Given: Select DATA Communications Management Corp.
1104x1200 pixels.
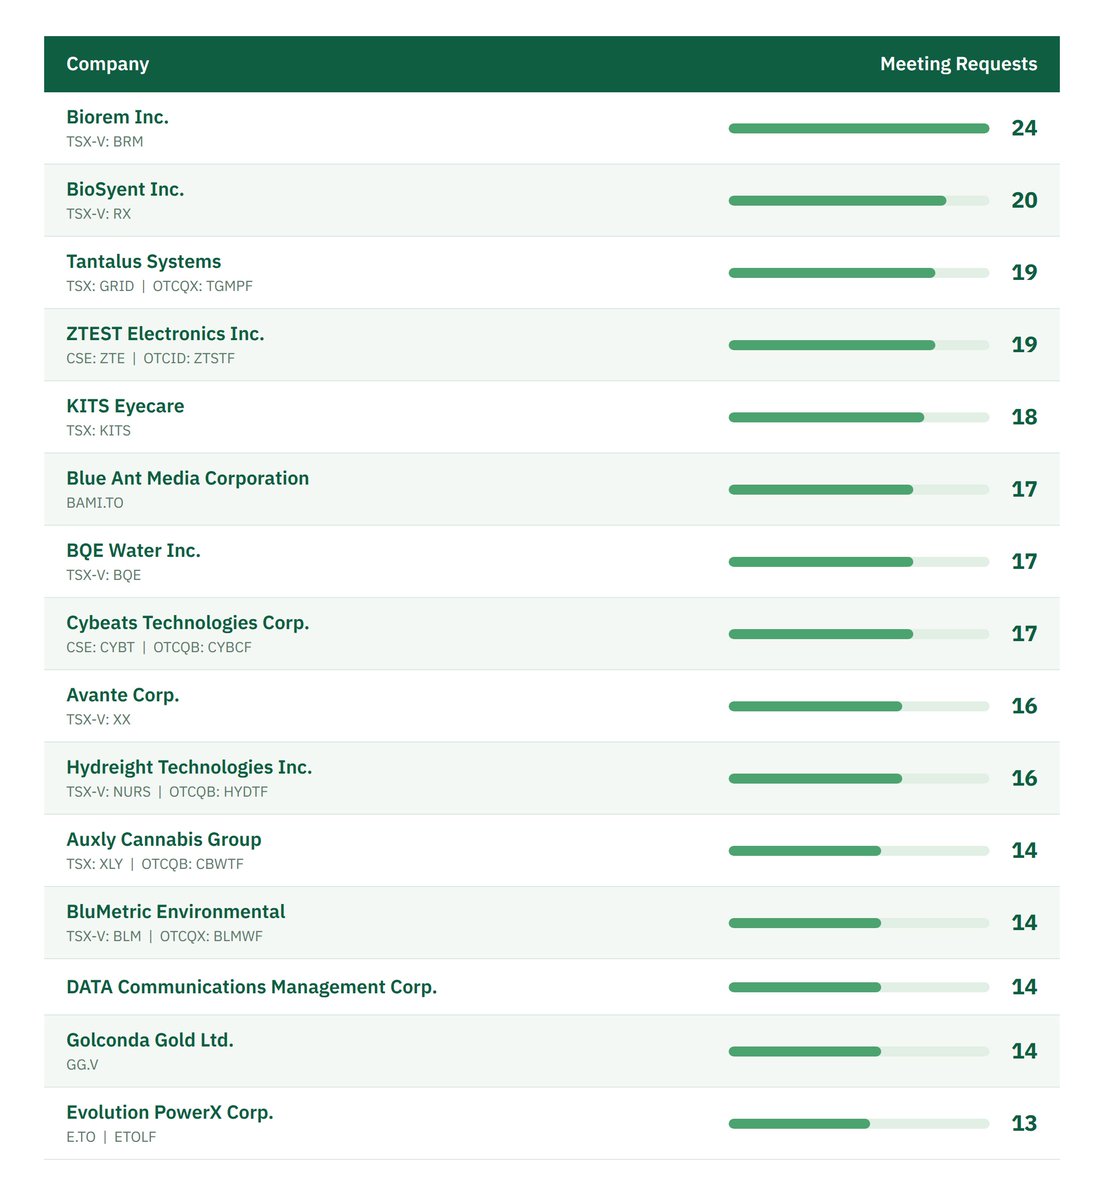Looking at the screenshot, I should click(251, 987).
